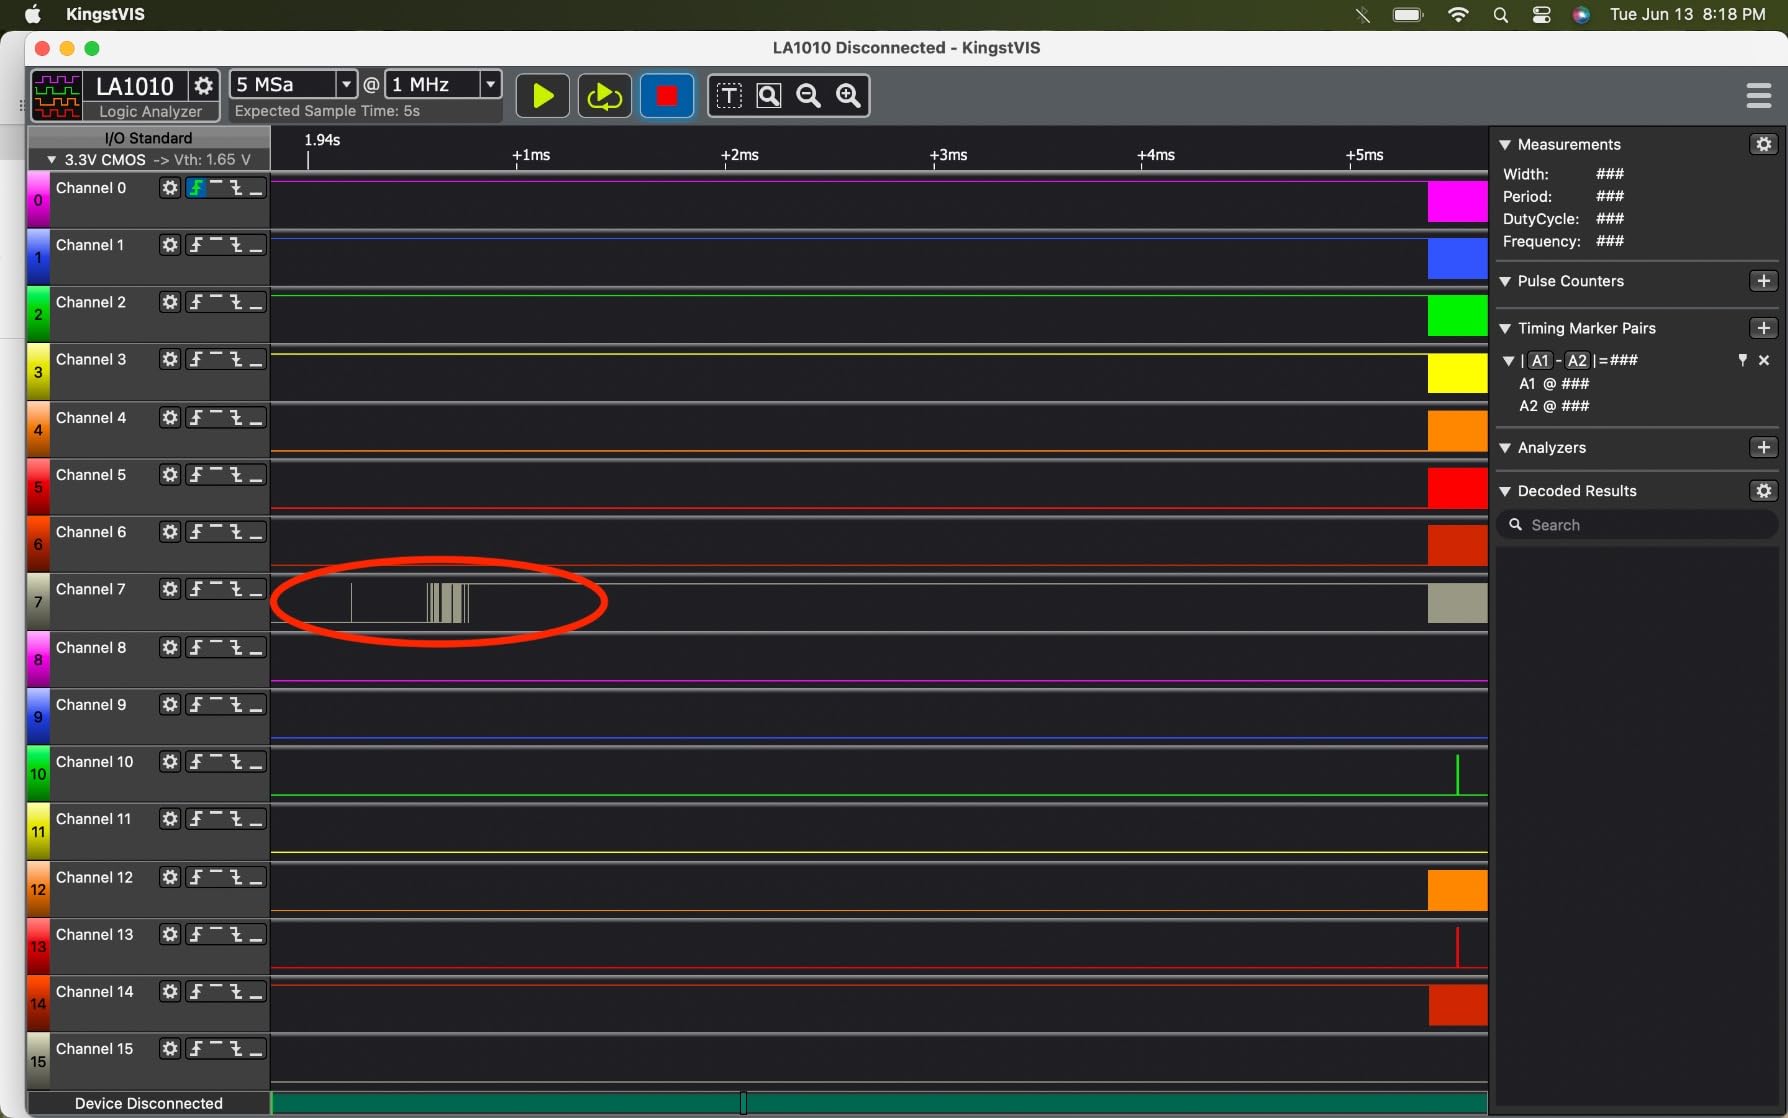Set high level trigger on Channel 1
This screenshot has width=1788, height=1118.
coord(216,245)
